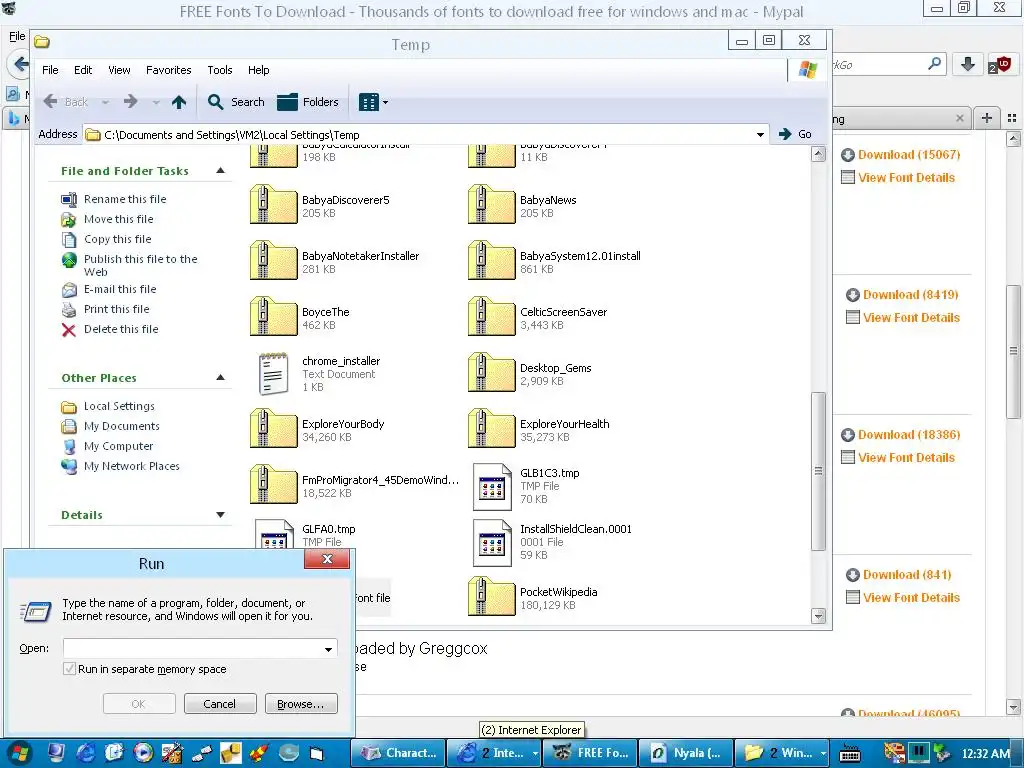Open the Tools menu

tap(219, 70)
